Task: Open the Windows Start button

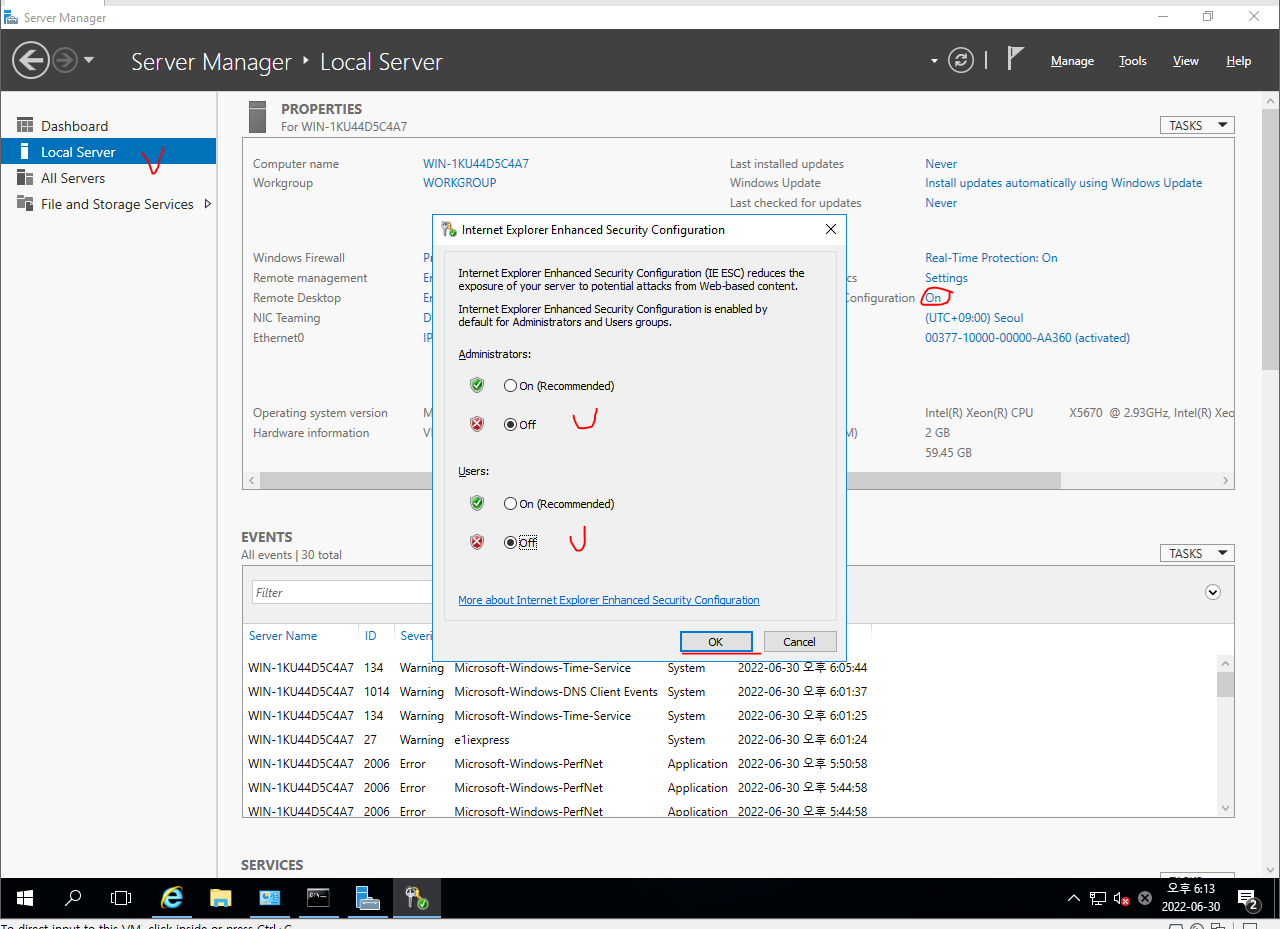Action: 24,898
